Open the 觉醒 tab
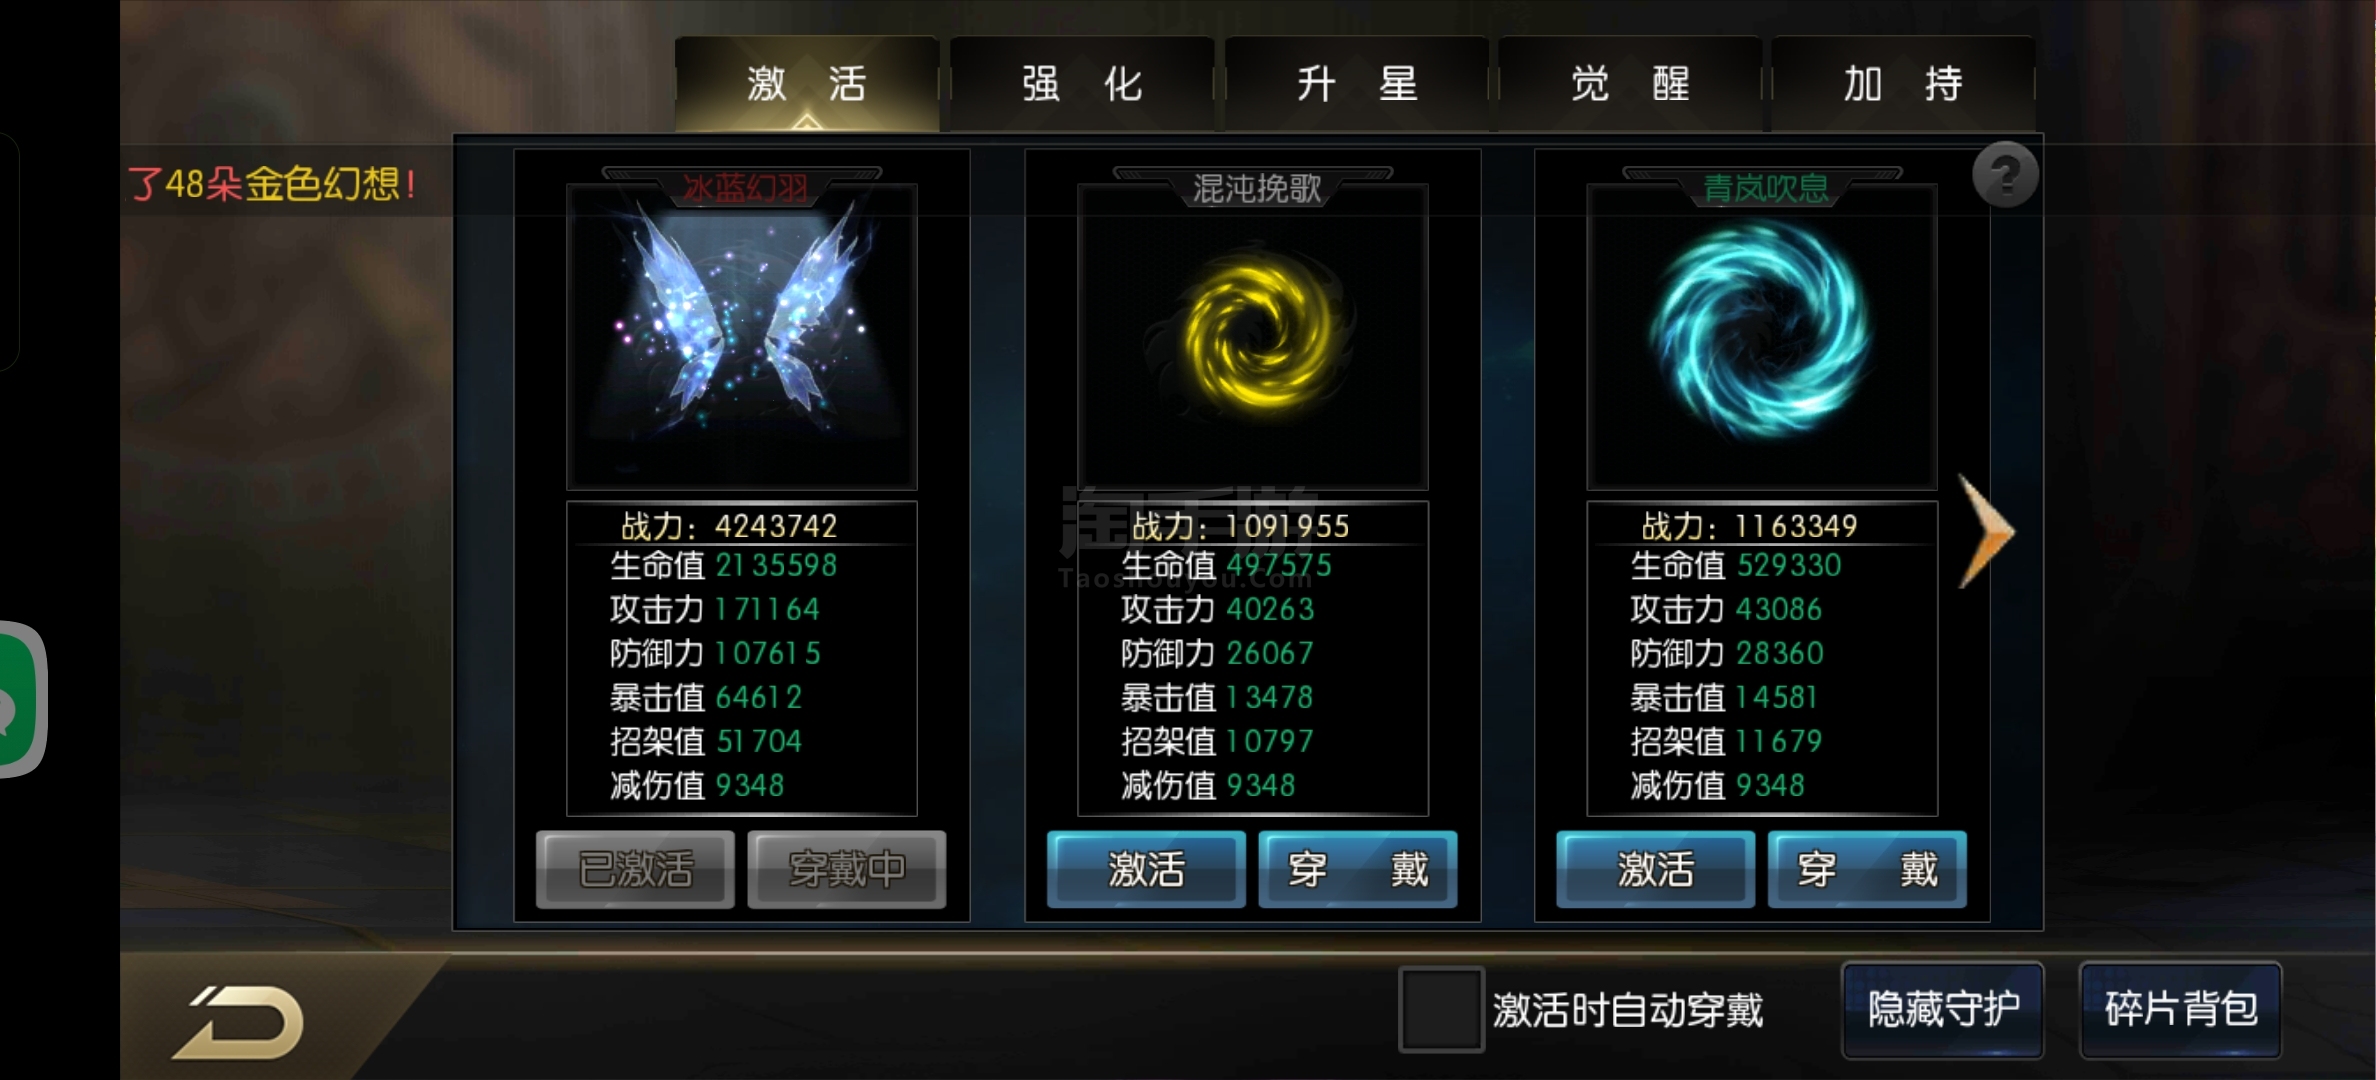The width and height of the screenshot is (2376, 1080). [x=1631, y=84]
